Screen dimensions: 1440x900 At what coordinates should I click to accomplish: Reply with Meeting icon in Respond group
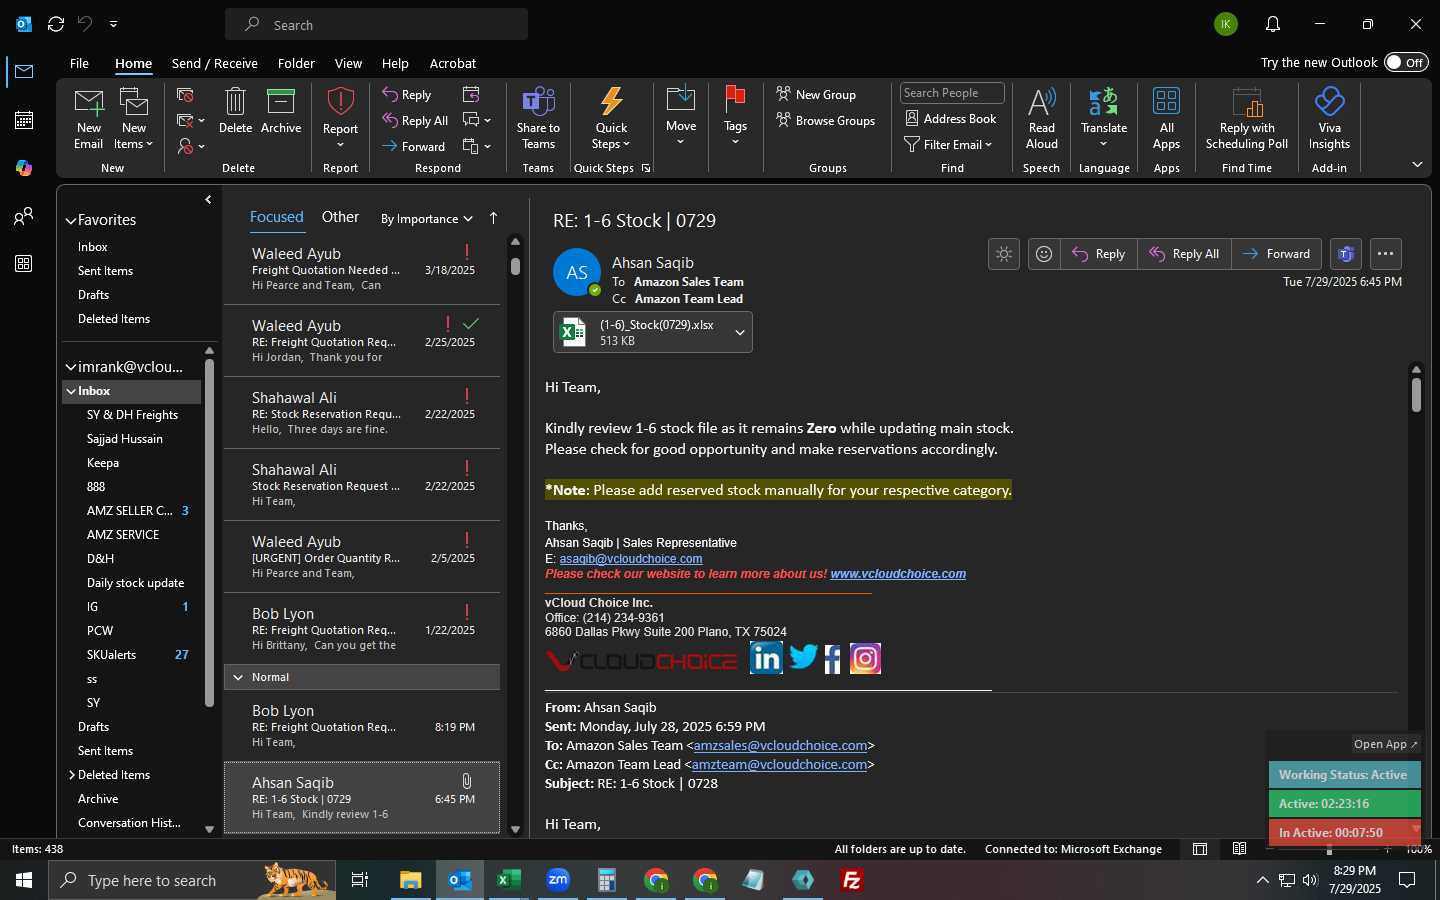tap(471, 95)
